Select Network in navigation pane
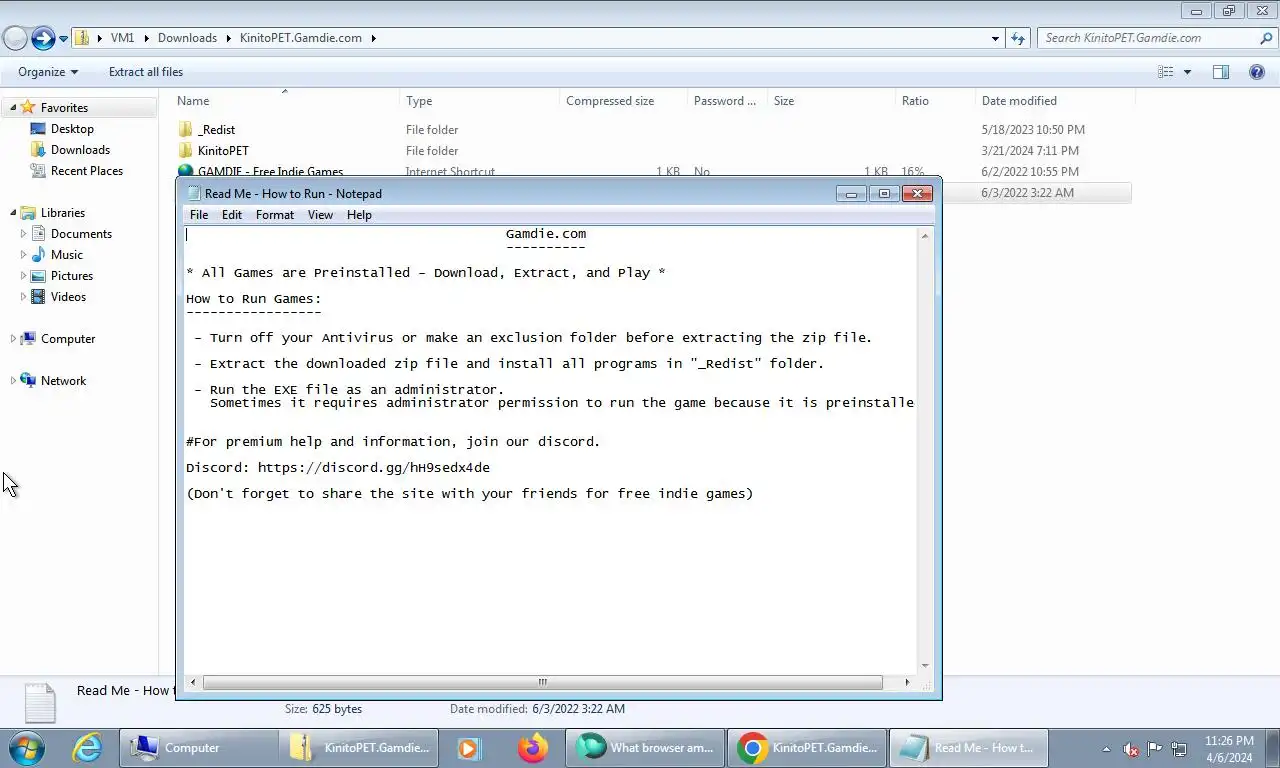This screenshot has width=1280, height=768. pos(63,381)
